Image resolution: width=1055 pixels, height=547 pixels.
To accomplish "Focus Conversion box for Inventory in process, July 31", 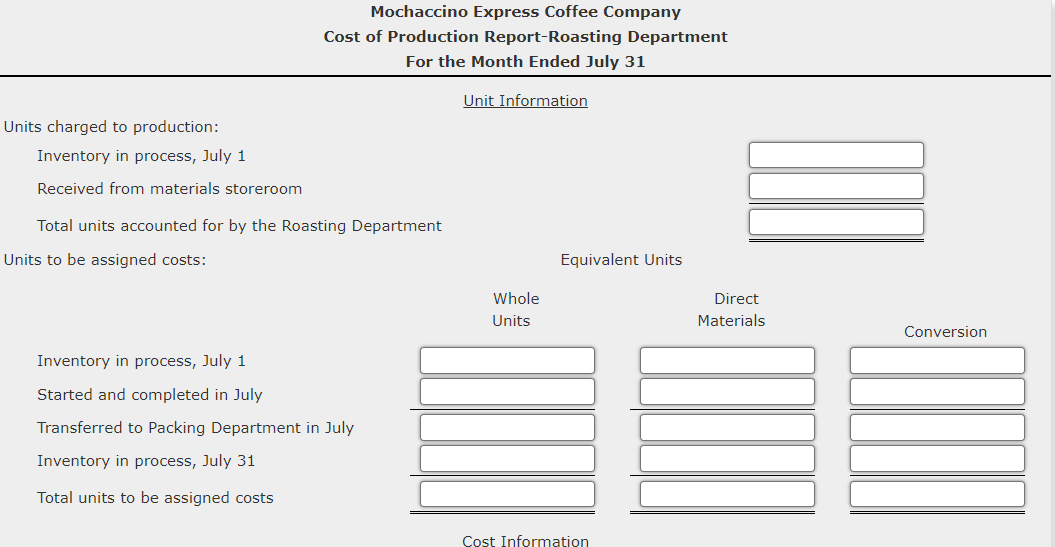I will coord(937,458).
